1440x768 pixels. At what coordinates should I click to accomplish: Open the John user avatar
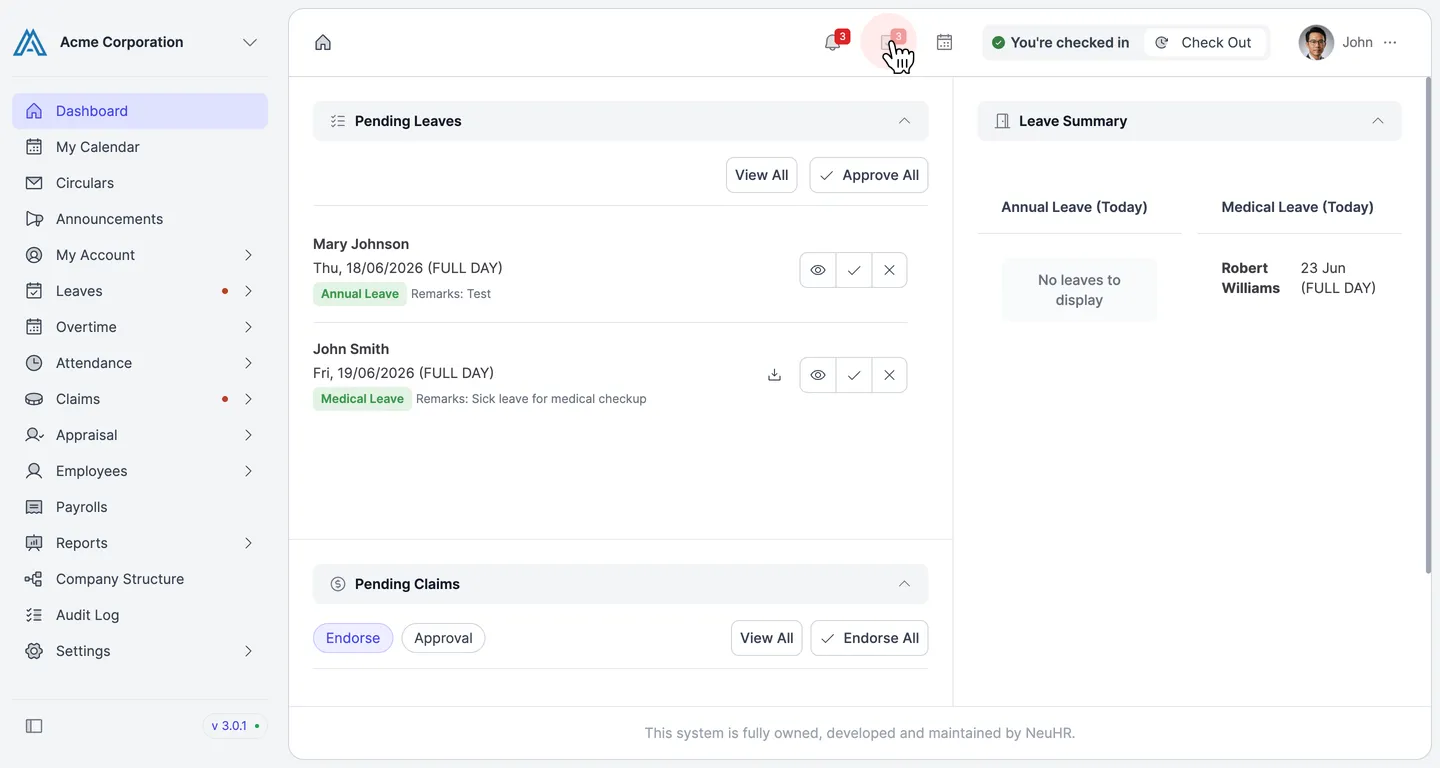[x=1316, y=42]
